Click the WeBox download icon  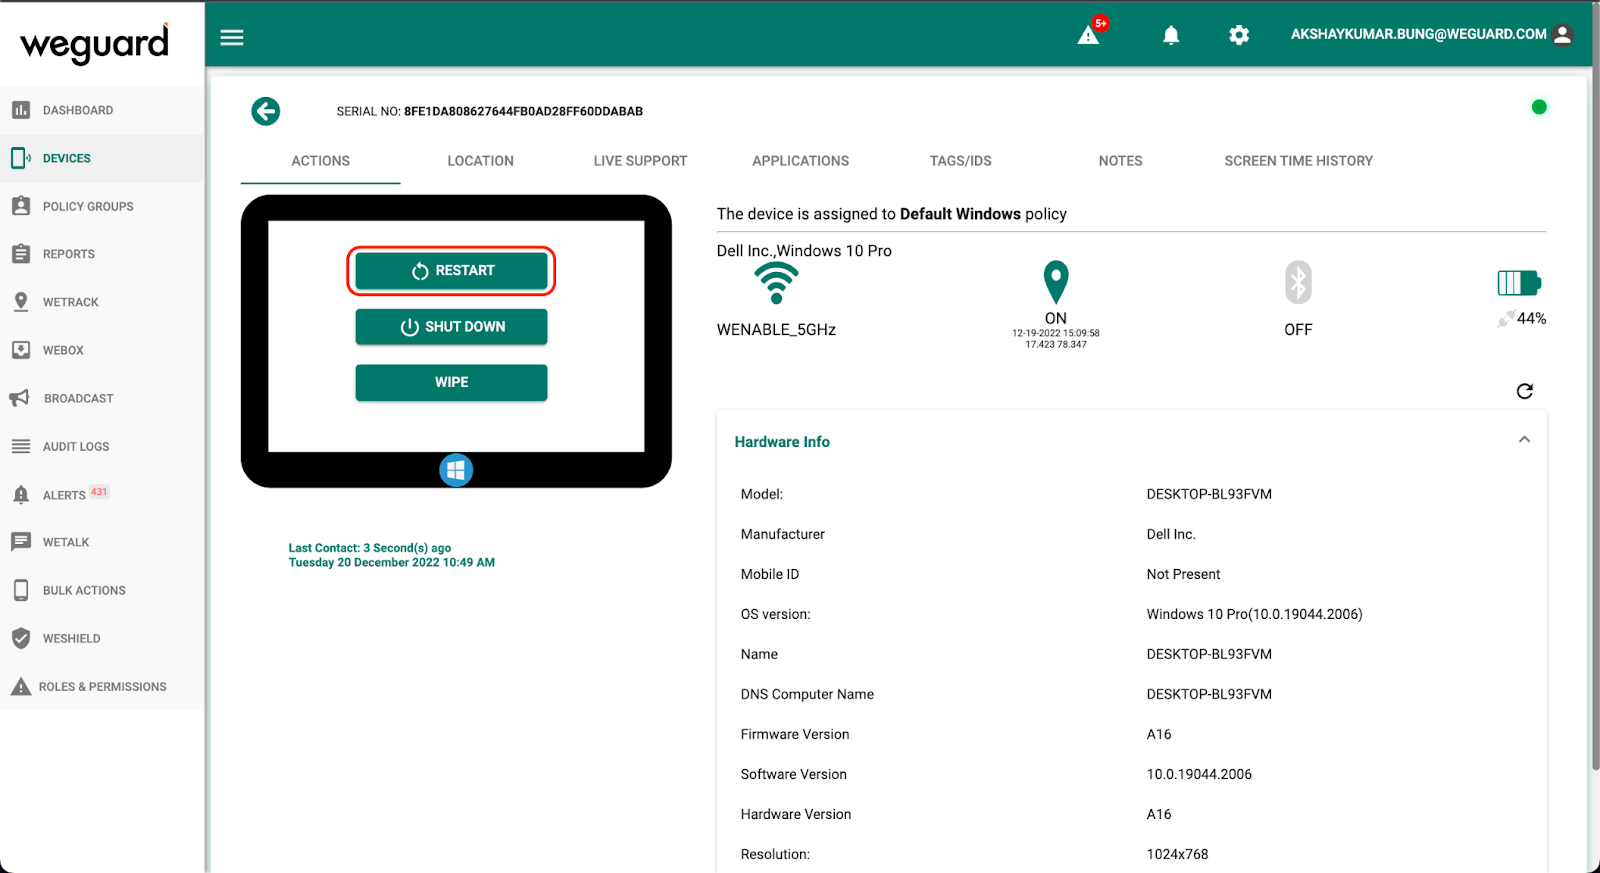click(21, 350)
